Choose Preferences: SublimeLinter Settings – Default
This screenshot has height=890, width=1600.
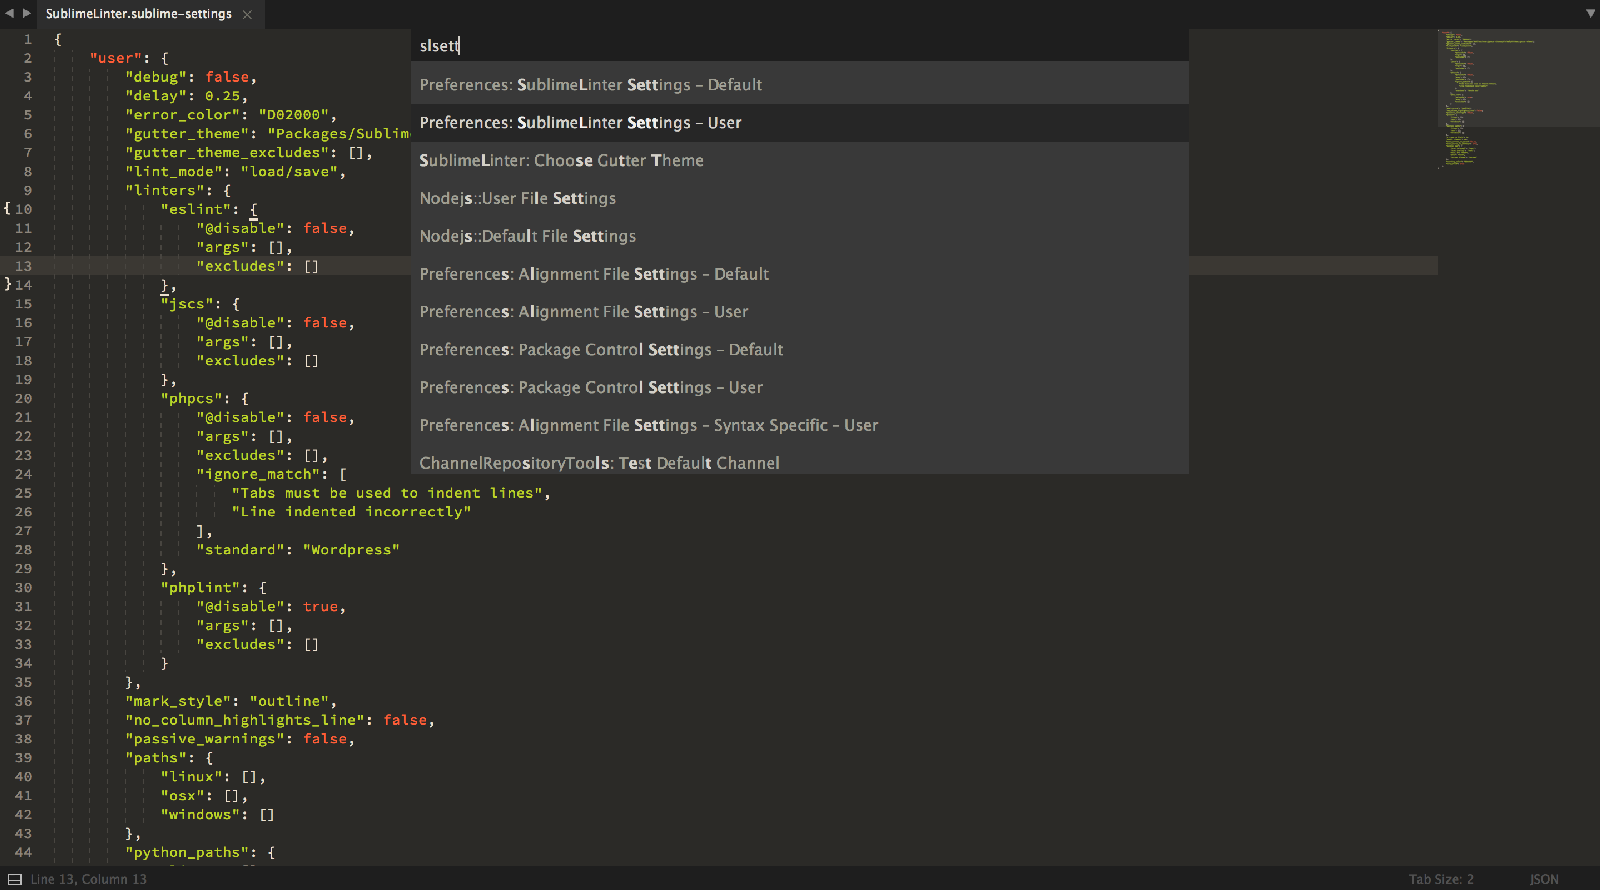(800, 85)
